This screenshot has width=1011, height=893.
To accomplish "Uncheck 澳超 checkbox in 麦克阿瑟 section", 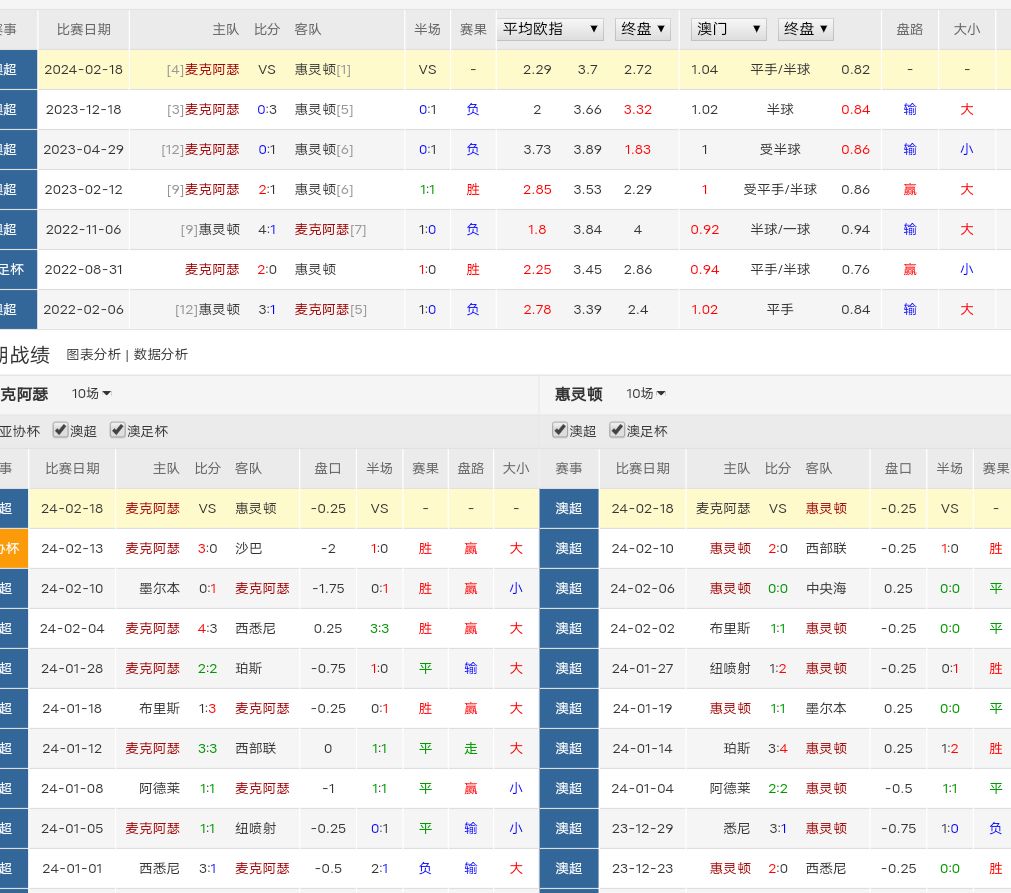I will (x=61, y=430).
